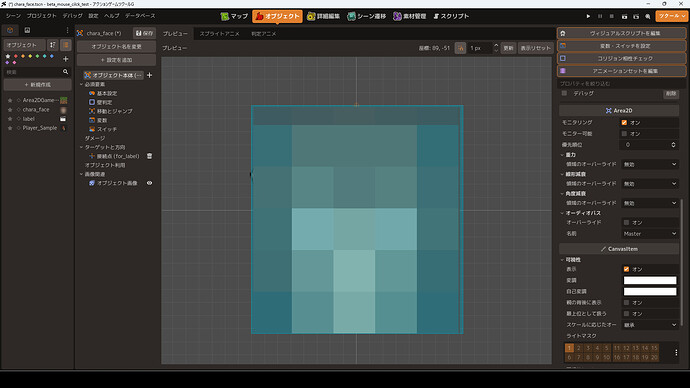Open スケールに応じた dropdown
This screenshot has width=690, height=388.
650,325
